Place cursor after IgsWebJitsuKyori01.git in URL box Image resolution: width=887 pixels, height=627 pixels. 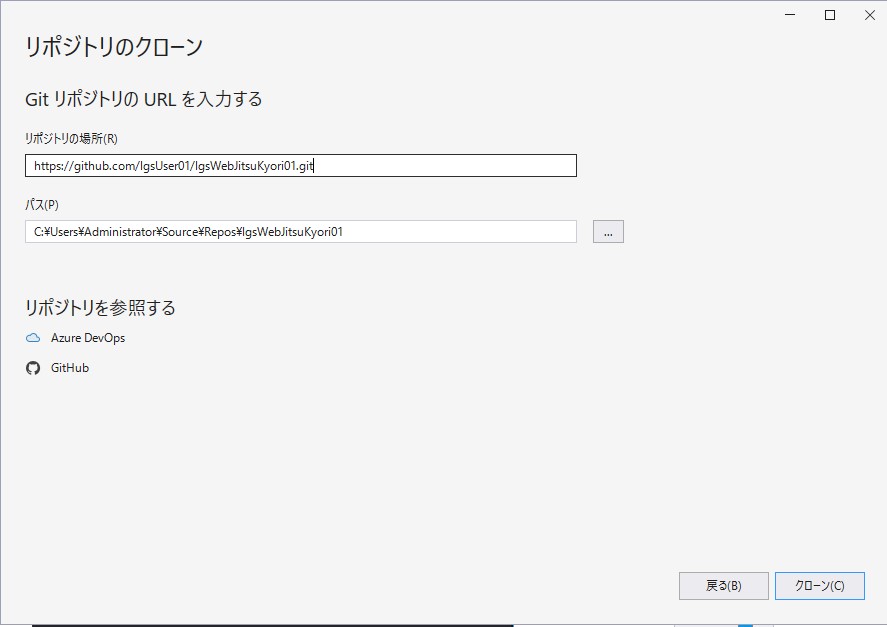(315, 165)
